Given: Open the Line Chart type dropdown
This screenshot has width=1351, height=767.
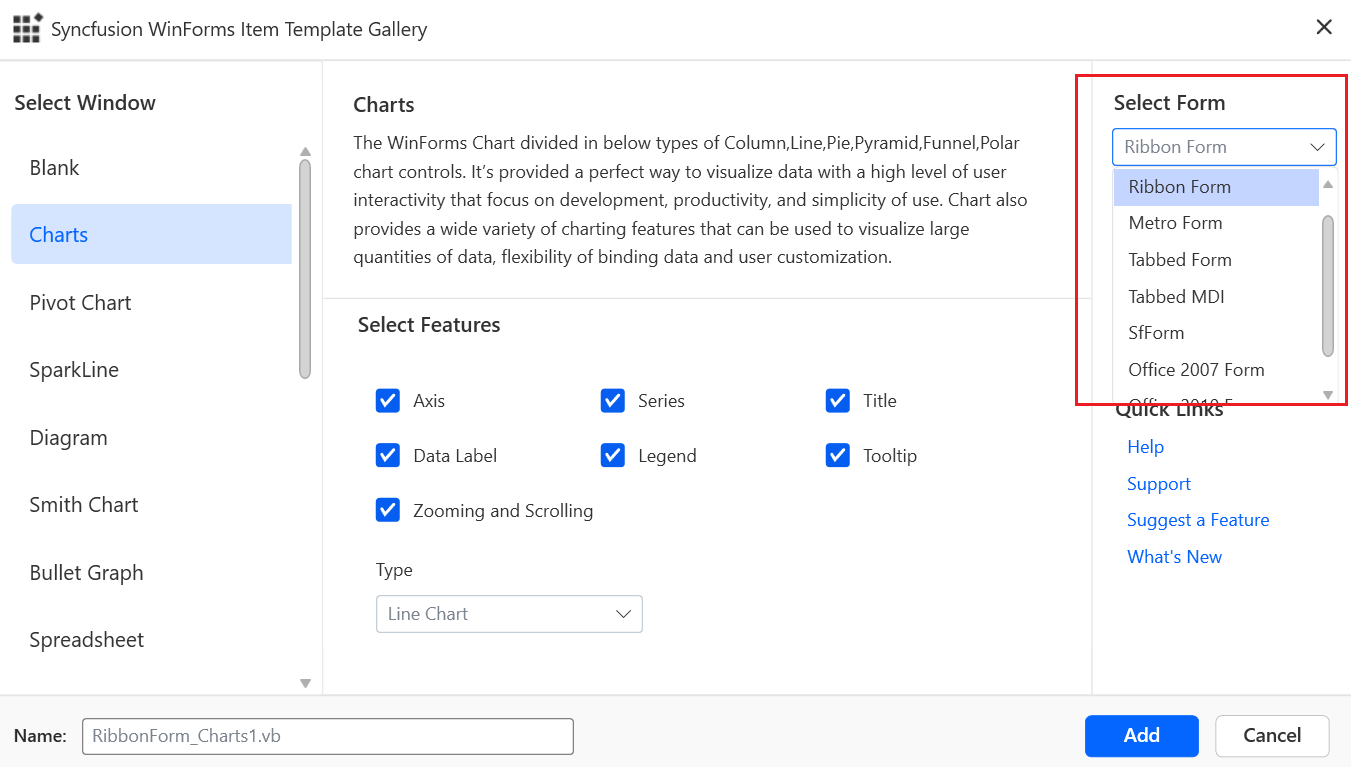Looking at the screenshot, I should coord(509,614).
